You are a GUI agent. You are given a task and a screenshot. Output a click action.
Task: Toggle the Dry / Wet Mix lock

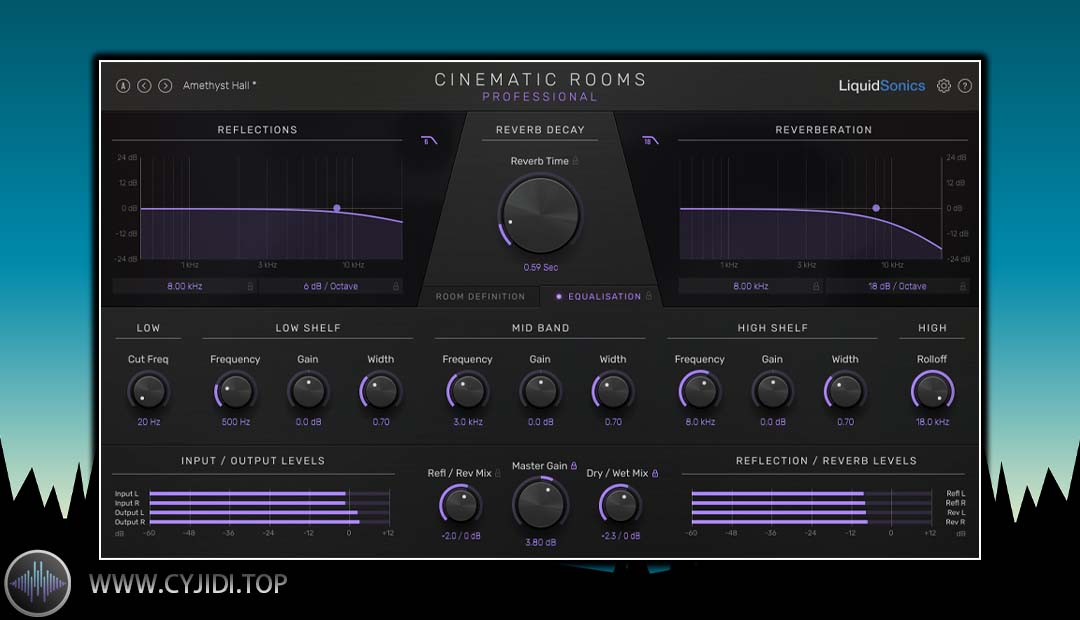(655, 473)
